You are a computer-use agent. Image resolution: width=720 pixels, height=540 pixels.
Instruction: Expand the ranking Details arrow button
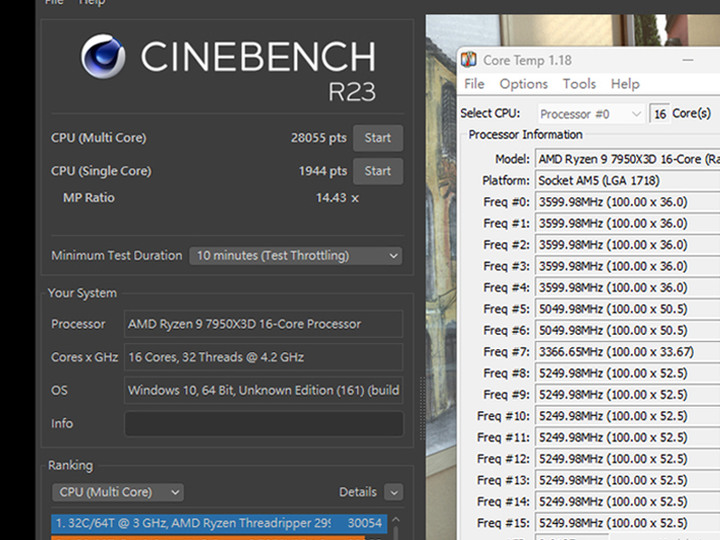pyautogui.click(x=394, y=492)
